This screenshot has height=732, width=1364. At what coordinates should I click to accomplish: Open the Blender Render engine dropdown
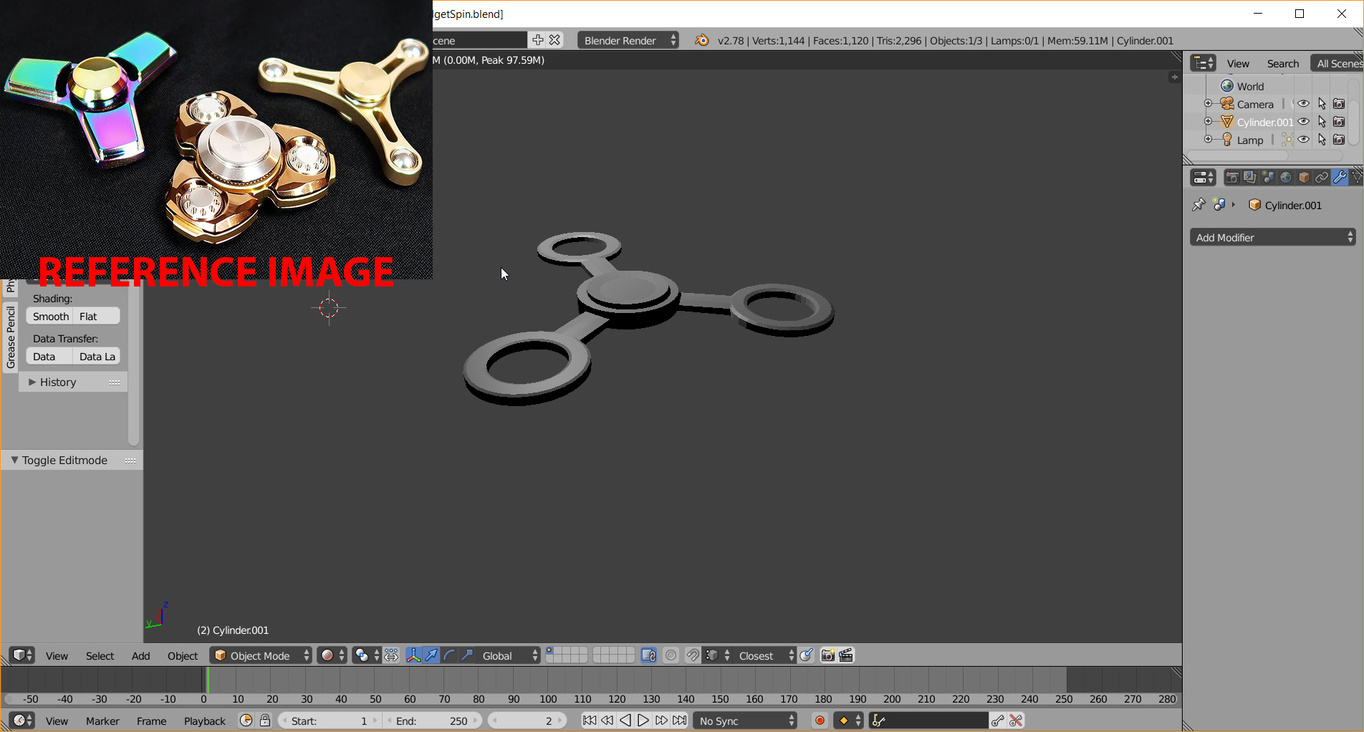click(x=629, y=40)
